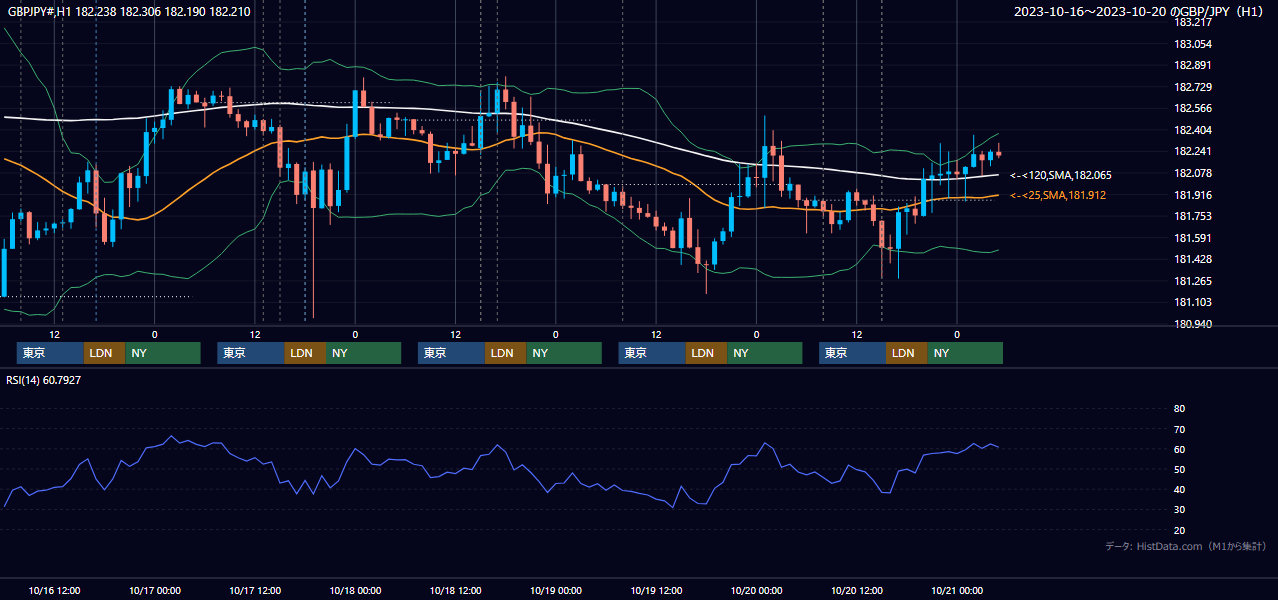Click the RSI scale value 70
1278x600 pixels.
coord(1179,429)
